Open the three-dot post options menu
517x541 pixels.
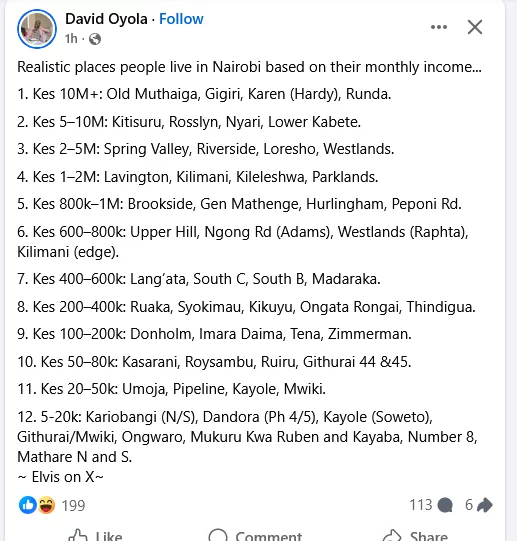(439, 27)
